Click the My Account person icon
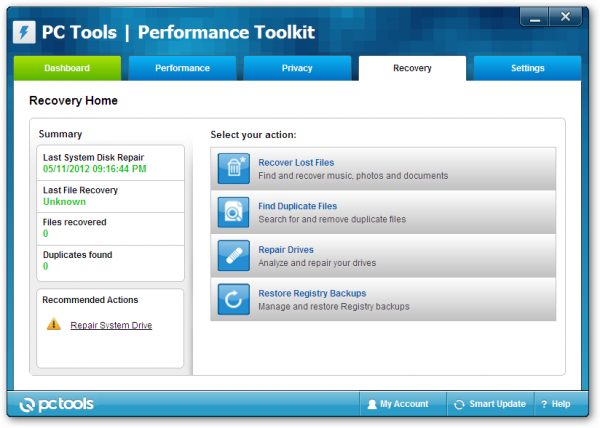Screen dimensions: 600x428 point(372,404)
